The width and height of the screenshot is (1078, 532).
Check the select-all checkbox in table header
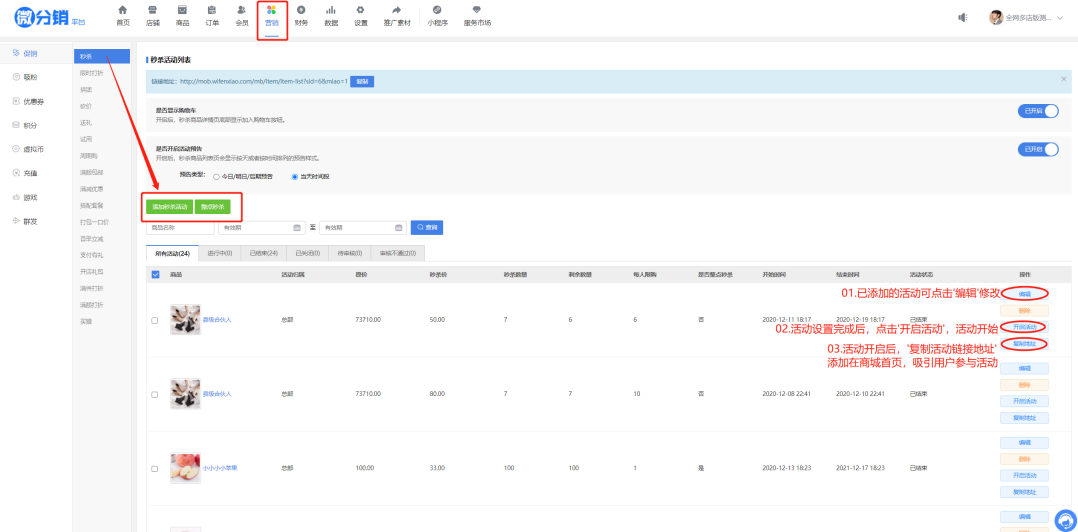[155, 274]
